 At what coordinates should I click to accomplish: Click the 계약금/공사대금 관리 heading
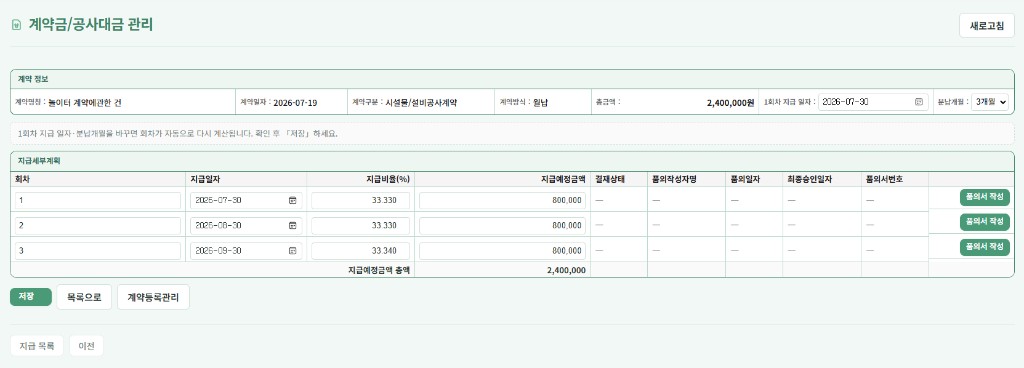[91, 25]
